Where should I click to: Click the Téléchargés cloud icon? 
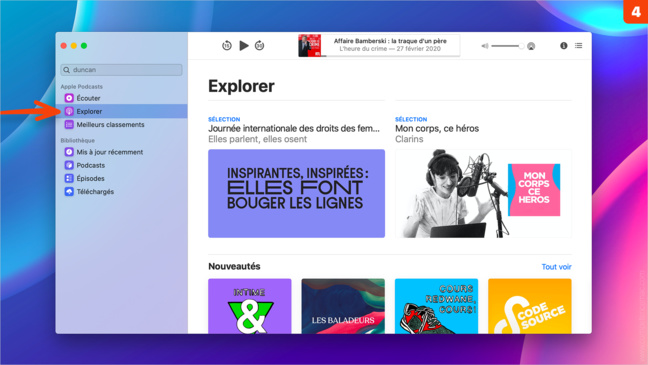point(69,191)
